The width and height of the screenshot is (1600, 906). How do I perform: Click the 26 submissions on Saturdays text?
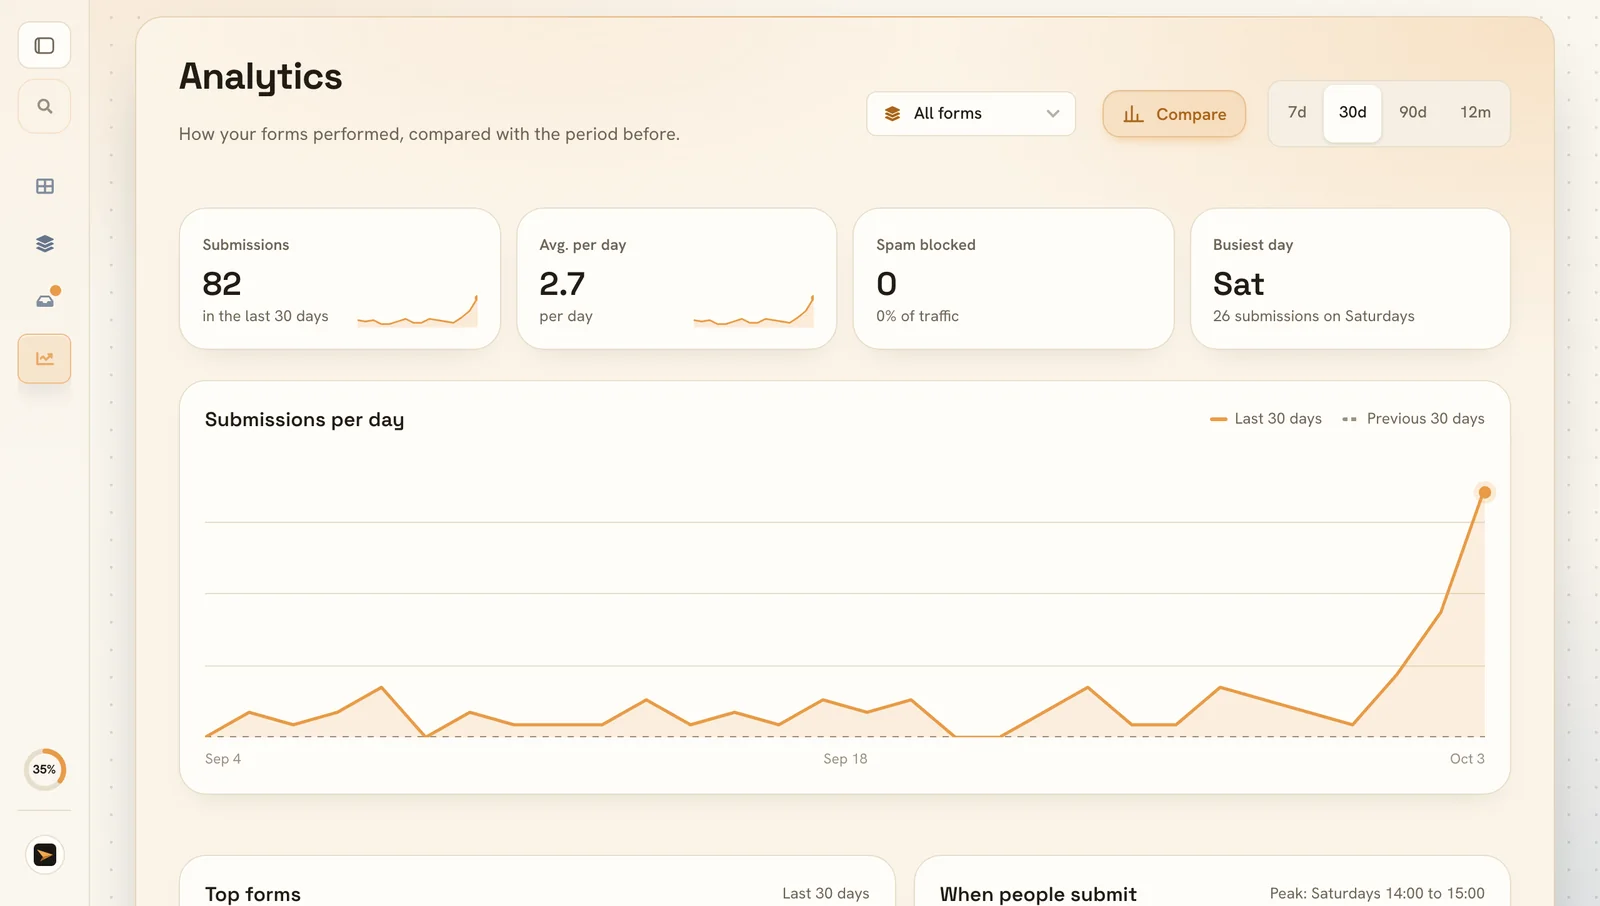click(1314, 316)
